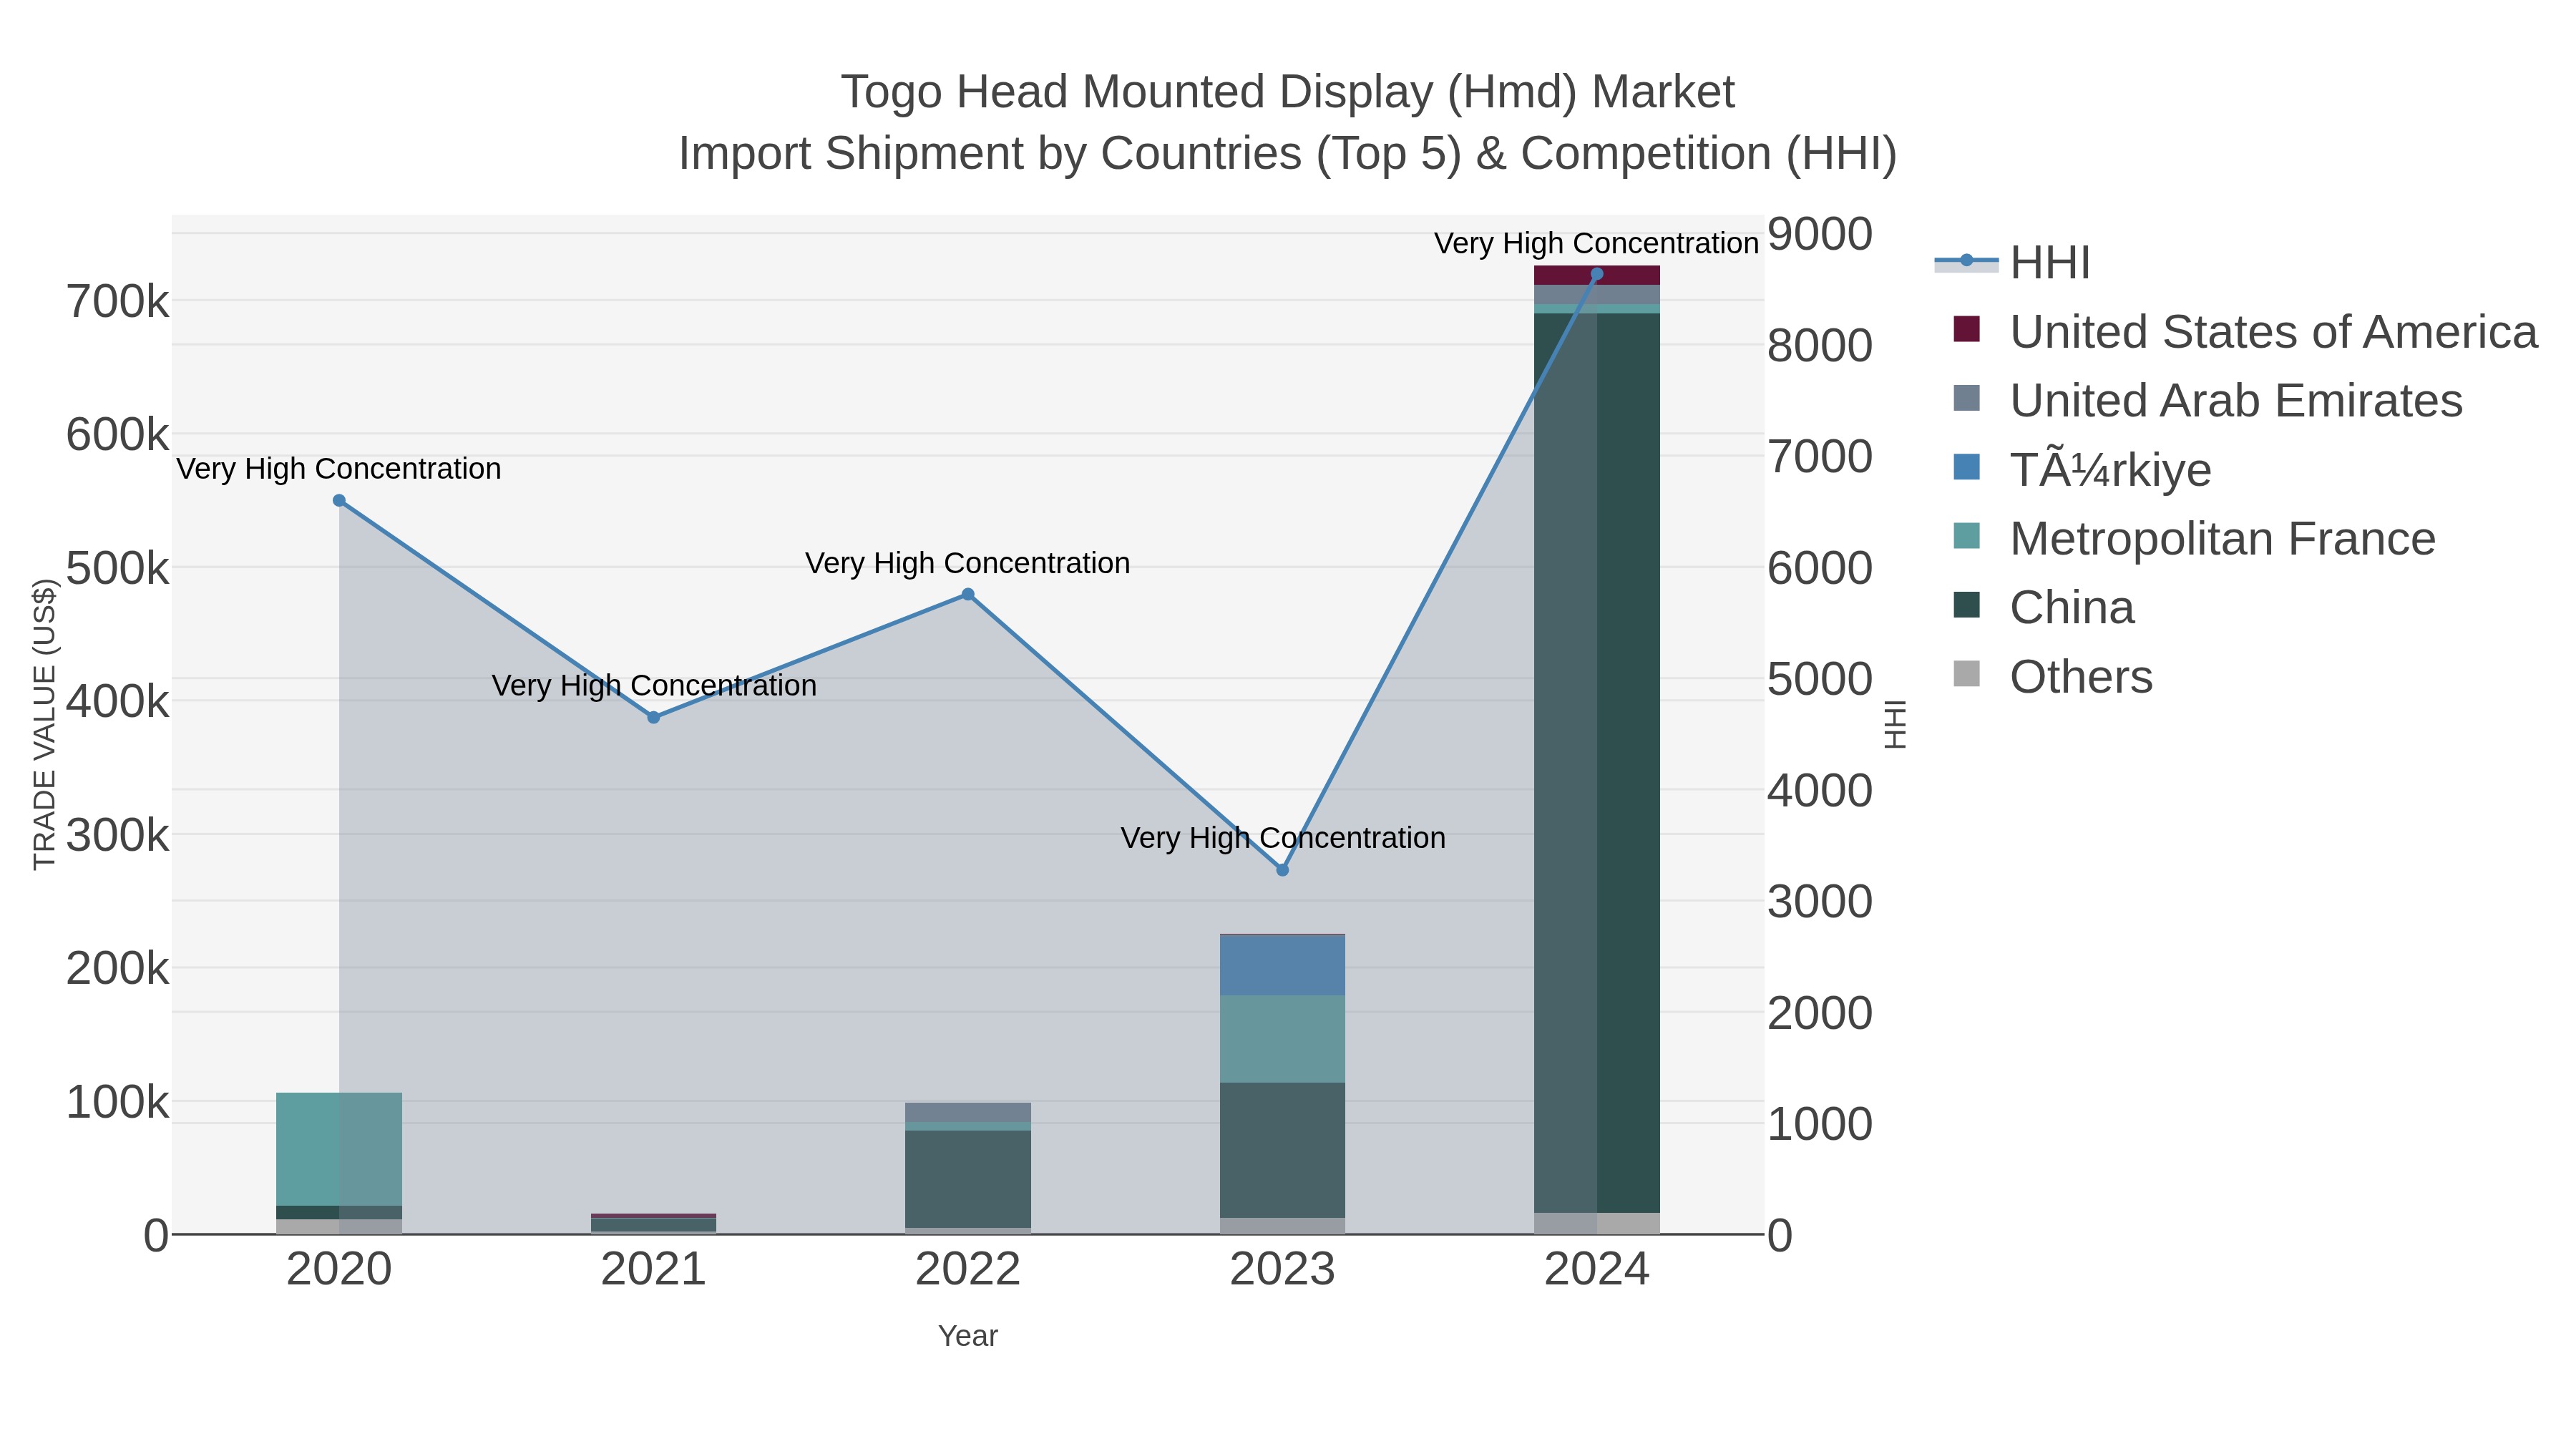Click the blue TÃ¼rkiye color swatch
2576x1449 pixels.
[x=1966, y=467]
